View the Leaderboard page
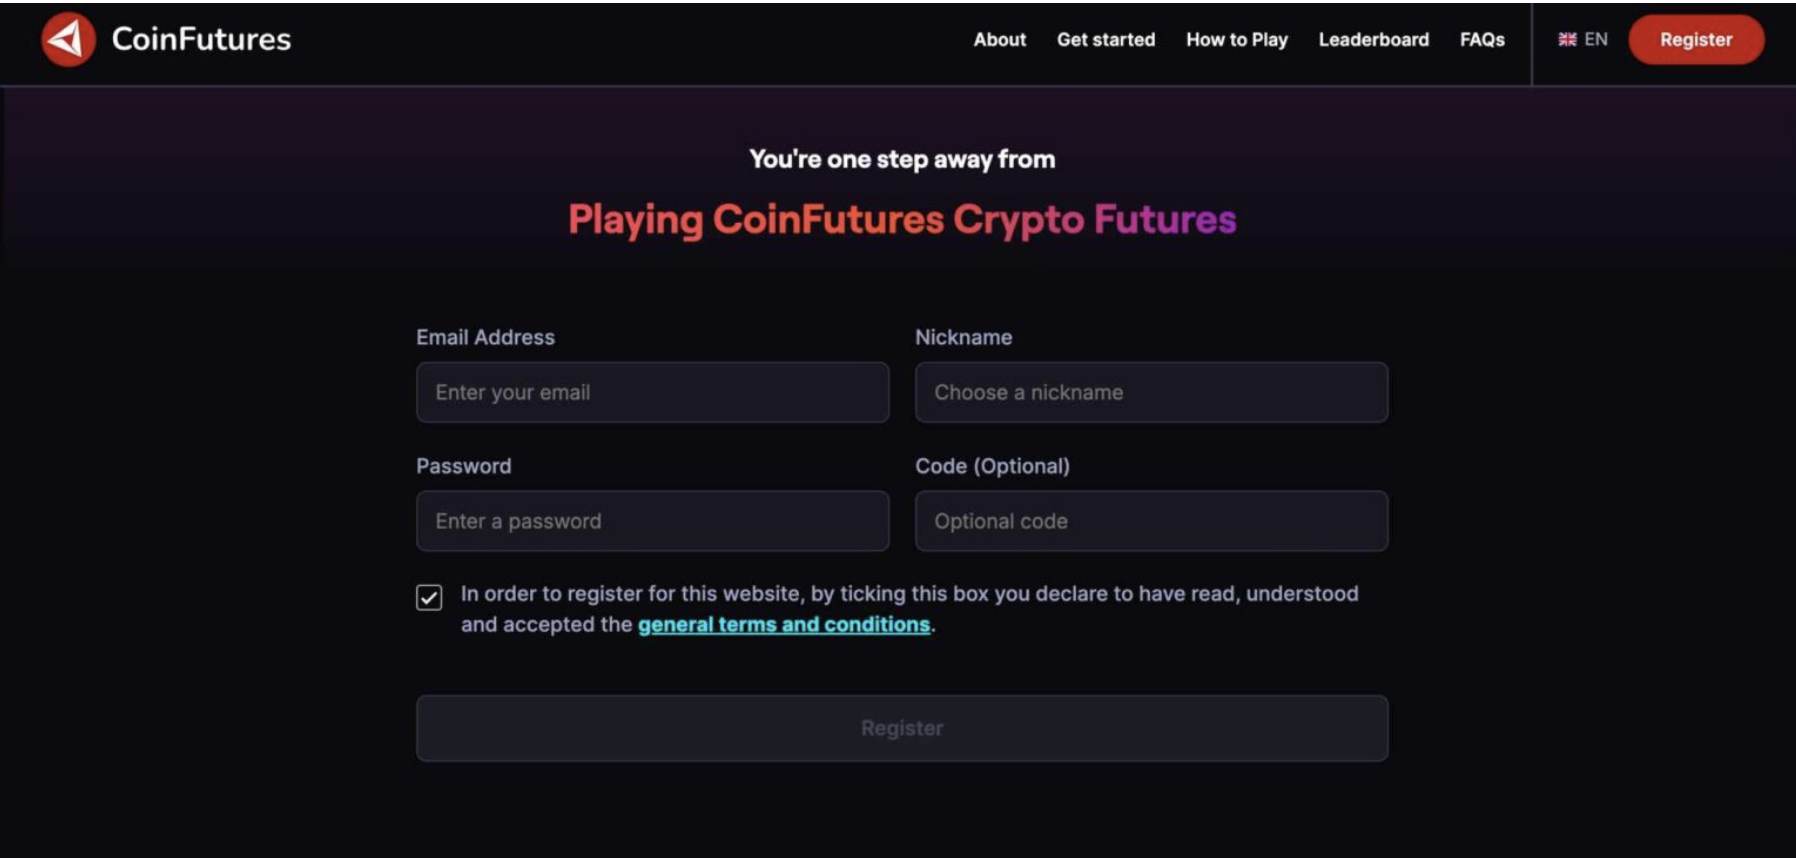 tap(1373, 40)
